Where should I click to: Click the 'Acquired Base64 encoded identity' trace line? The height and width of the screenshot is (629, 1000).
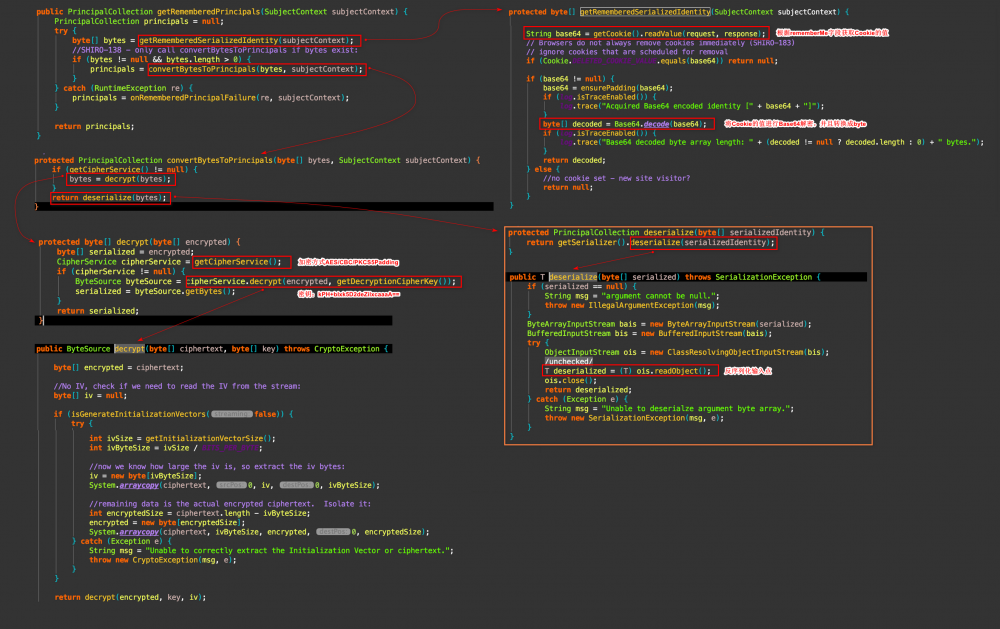click(x=692, y=106)
